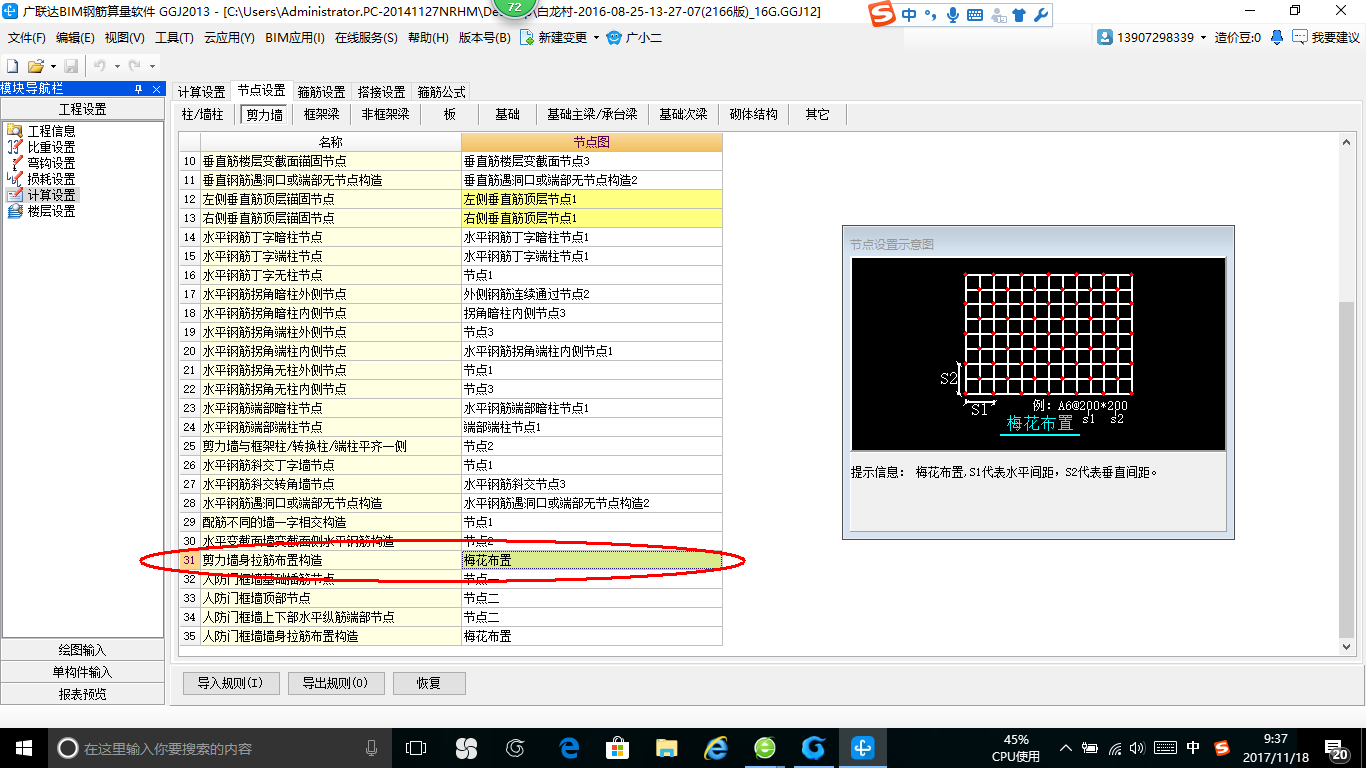
Task: Select the 砌体结构 component tab
Action: (x=754, y=114)
